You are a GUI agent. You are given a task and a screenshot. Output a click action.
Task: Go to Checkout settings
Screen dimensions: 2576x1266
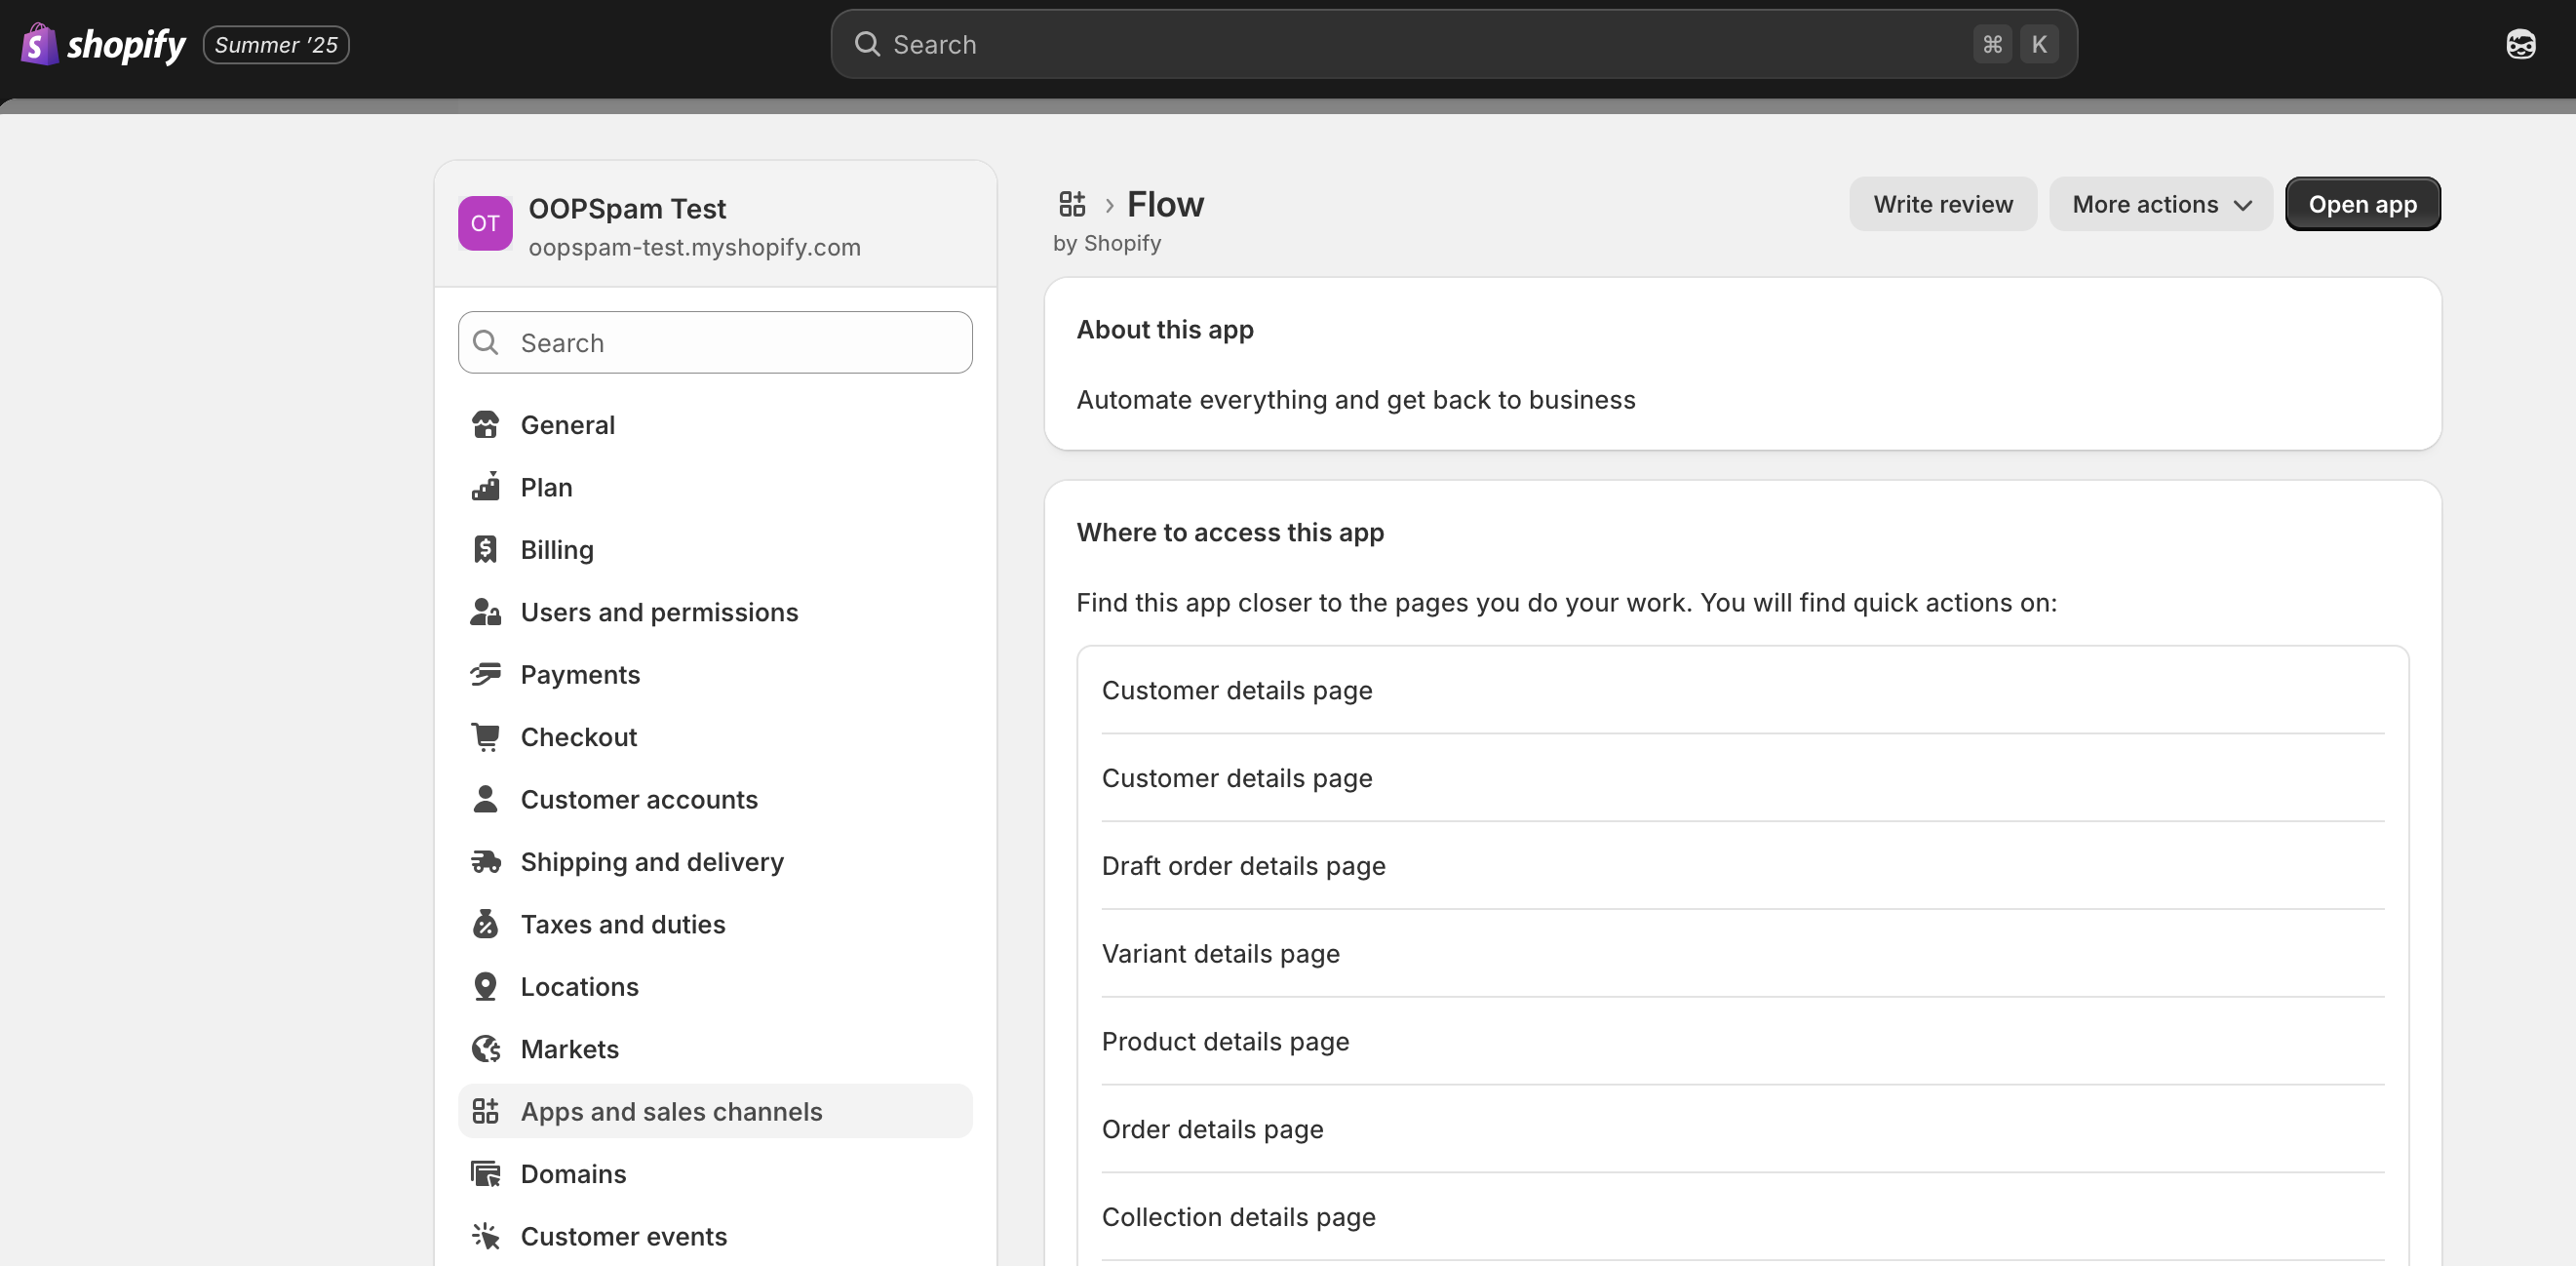[x=715, y=737]
